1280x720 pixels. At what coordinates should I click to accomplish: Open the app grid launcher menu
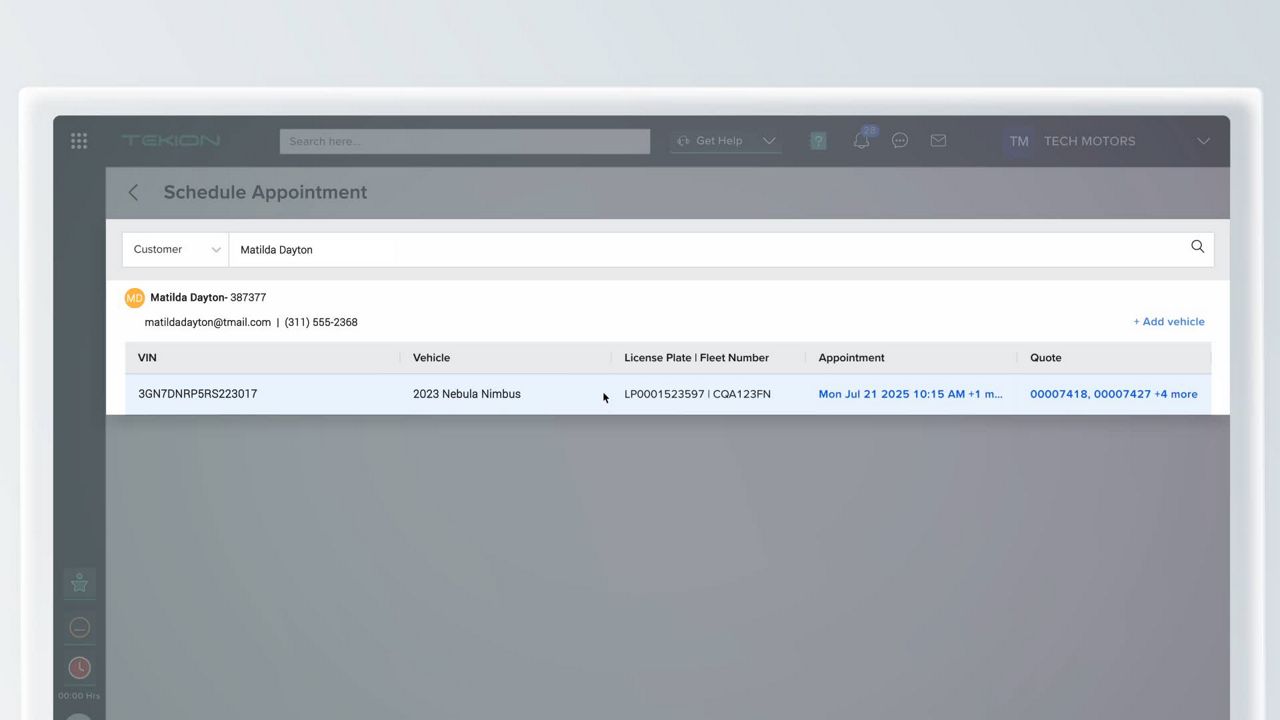(79, 141)
